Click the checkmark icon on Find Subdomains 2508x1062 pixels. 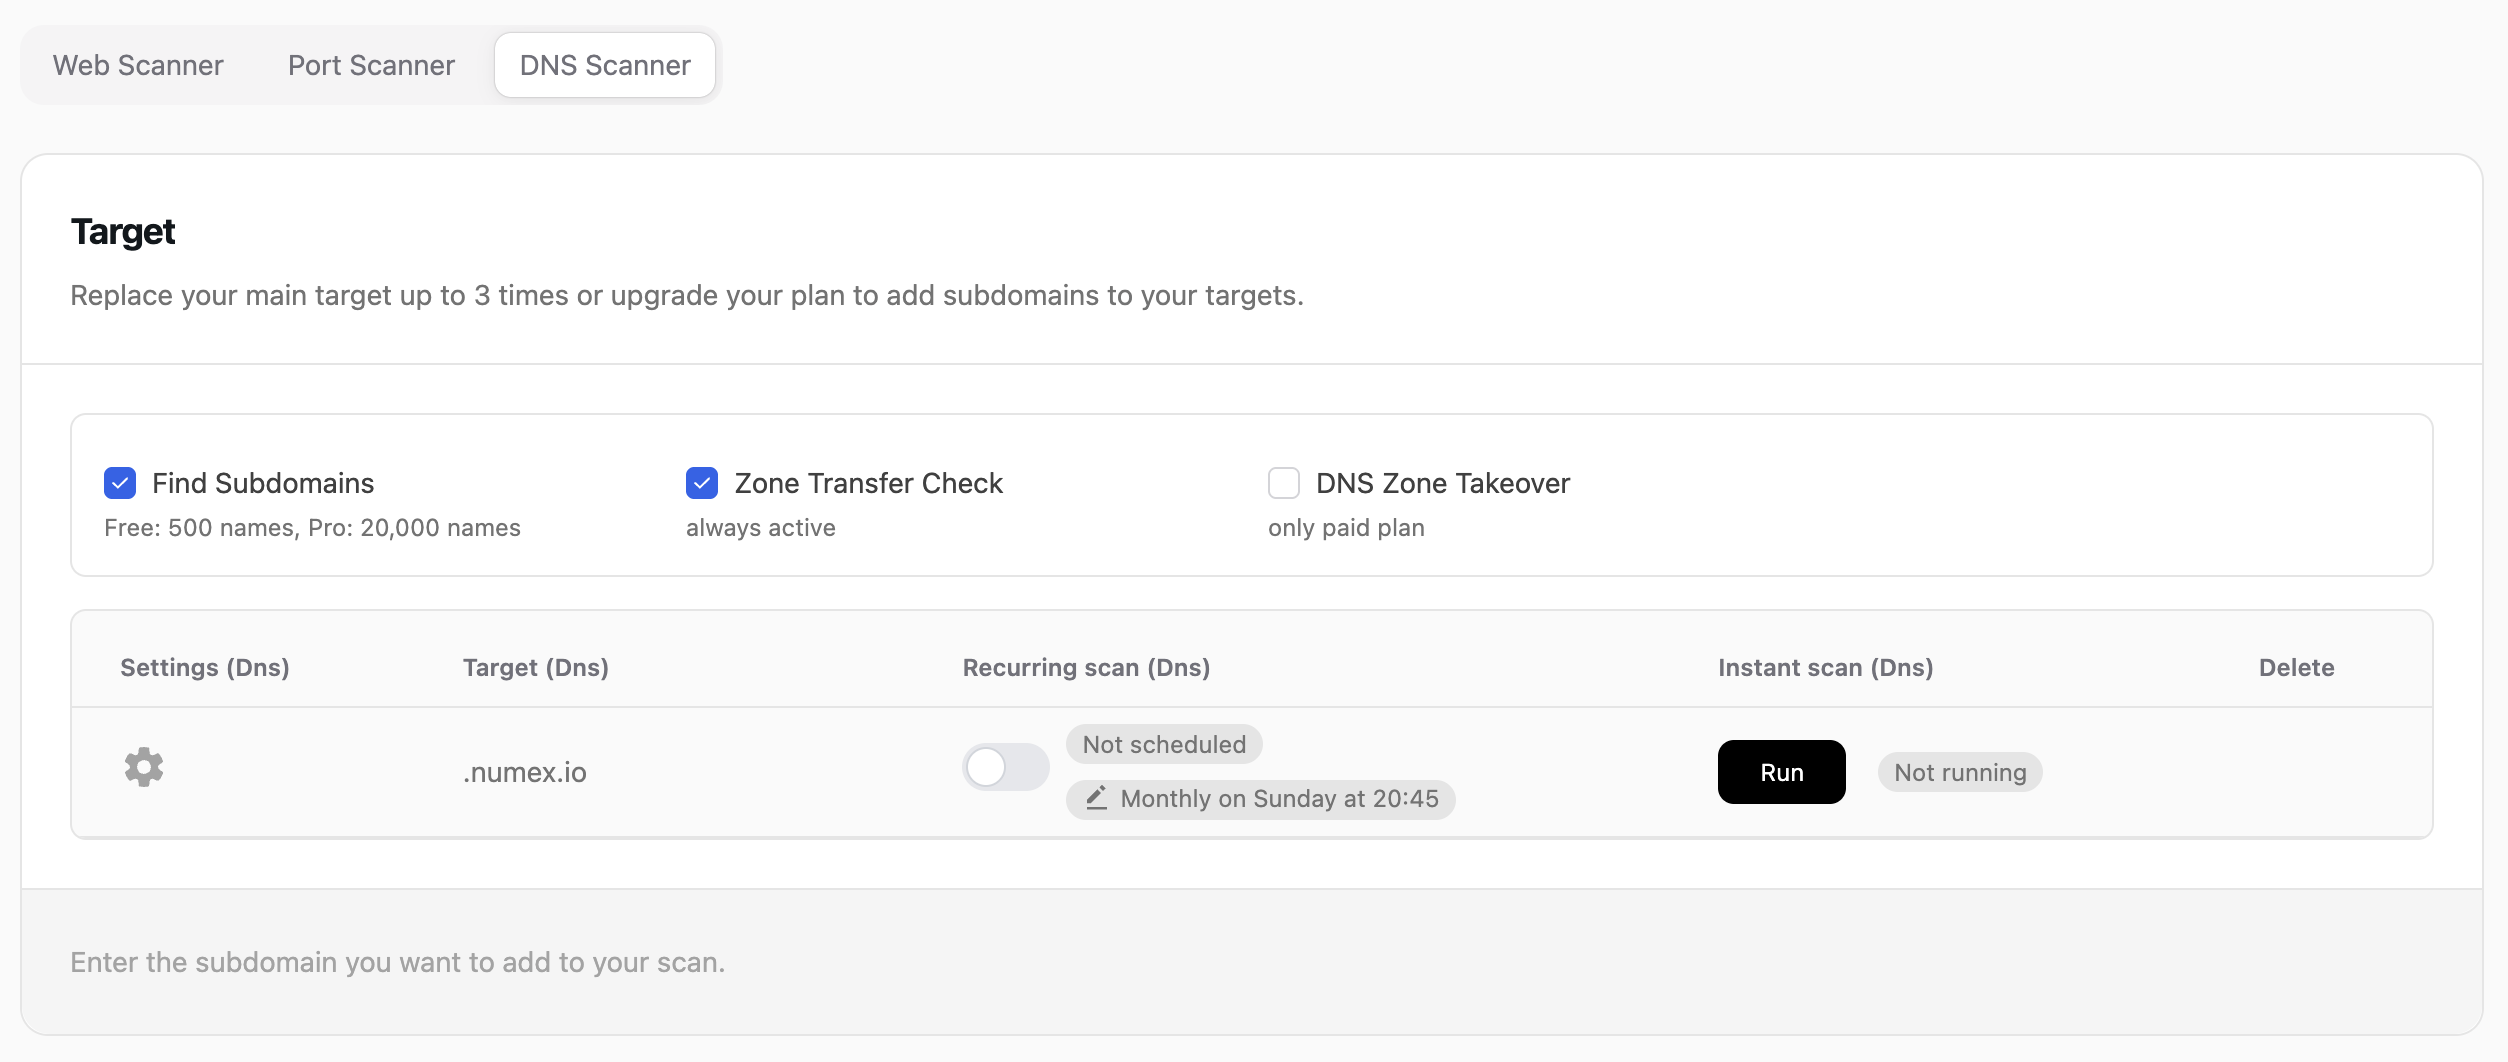119,484
